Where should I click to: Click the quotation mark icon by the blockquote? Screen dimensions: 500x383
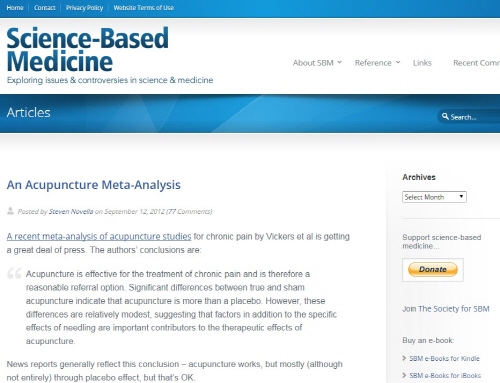(x=14, y=274)
